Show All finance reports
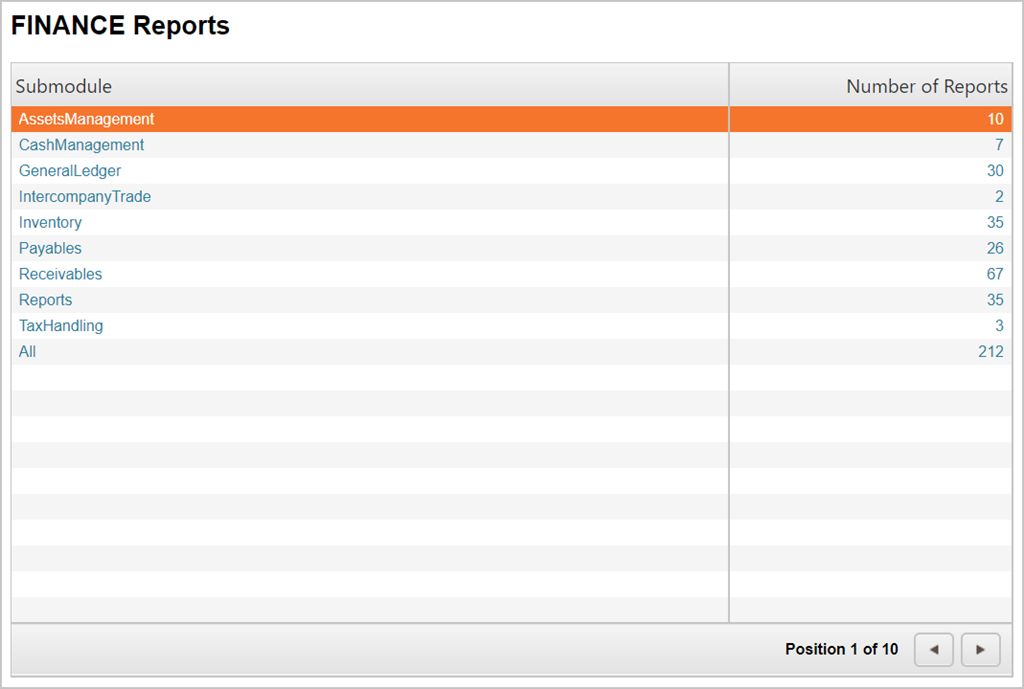 (x=27, y=352)
